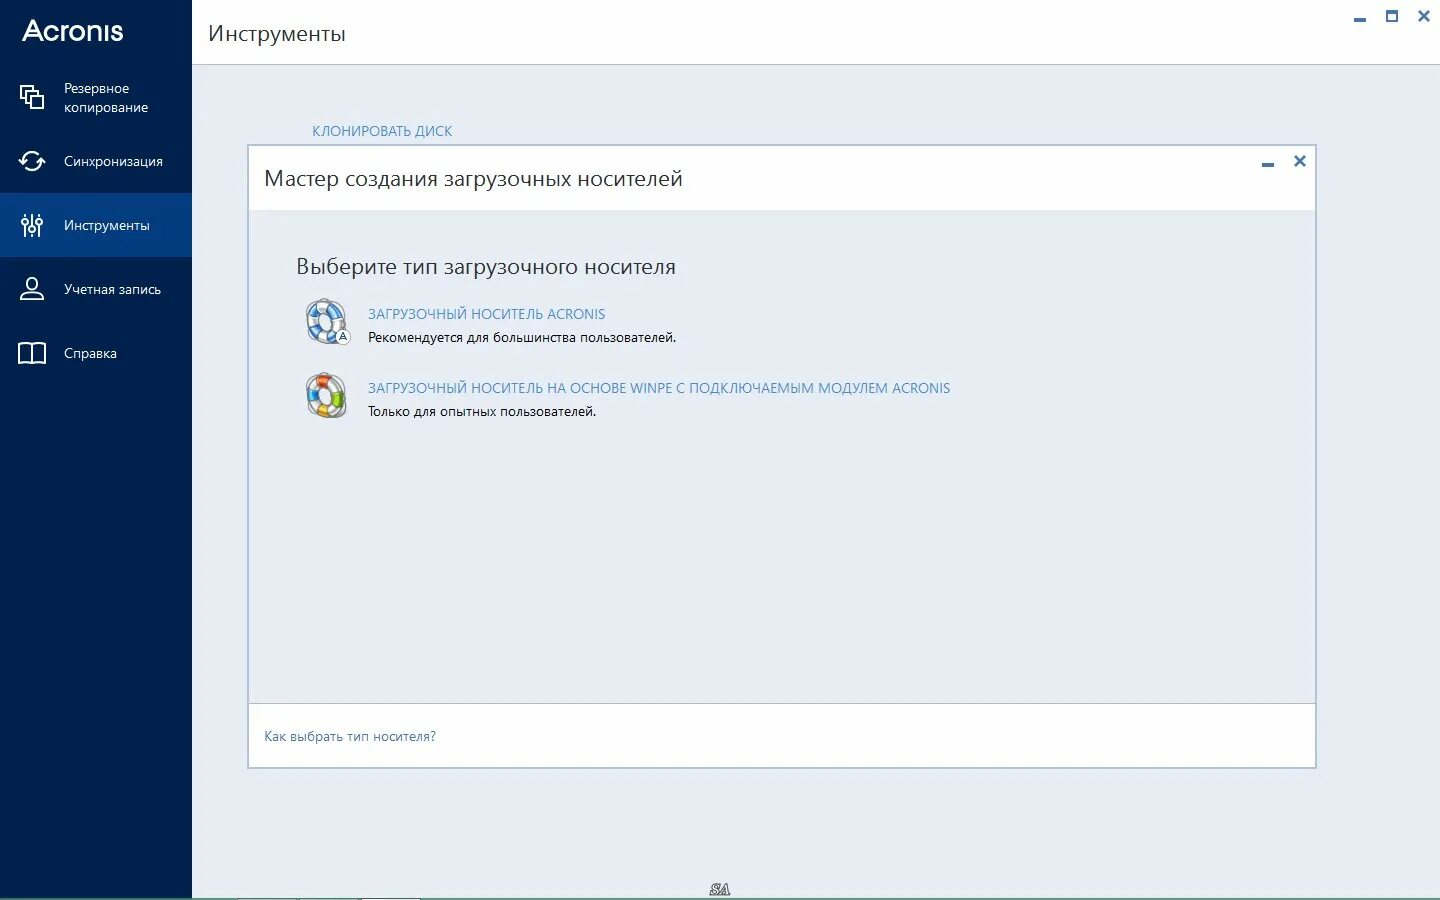Minimize the main Acronis window
Screen dimensions: 1440x900
coord(1360,18)
